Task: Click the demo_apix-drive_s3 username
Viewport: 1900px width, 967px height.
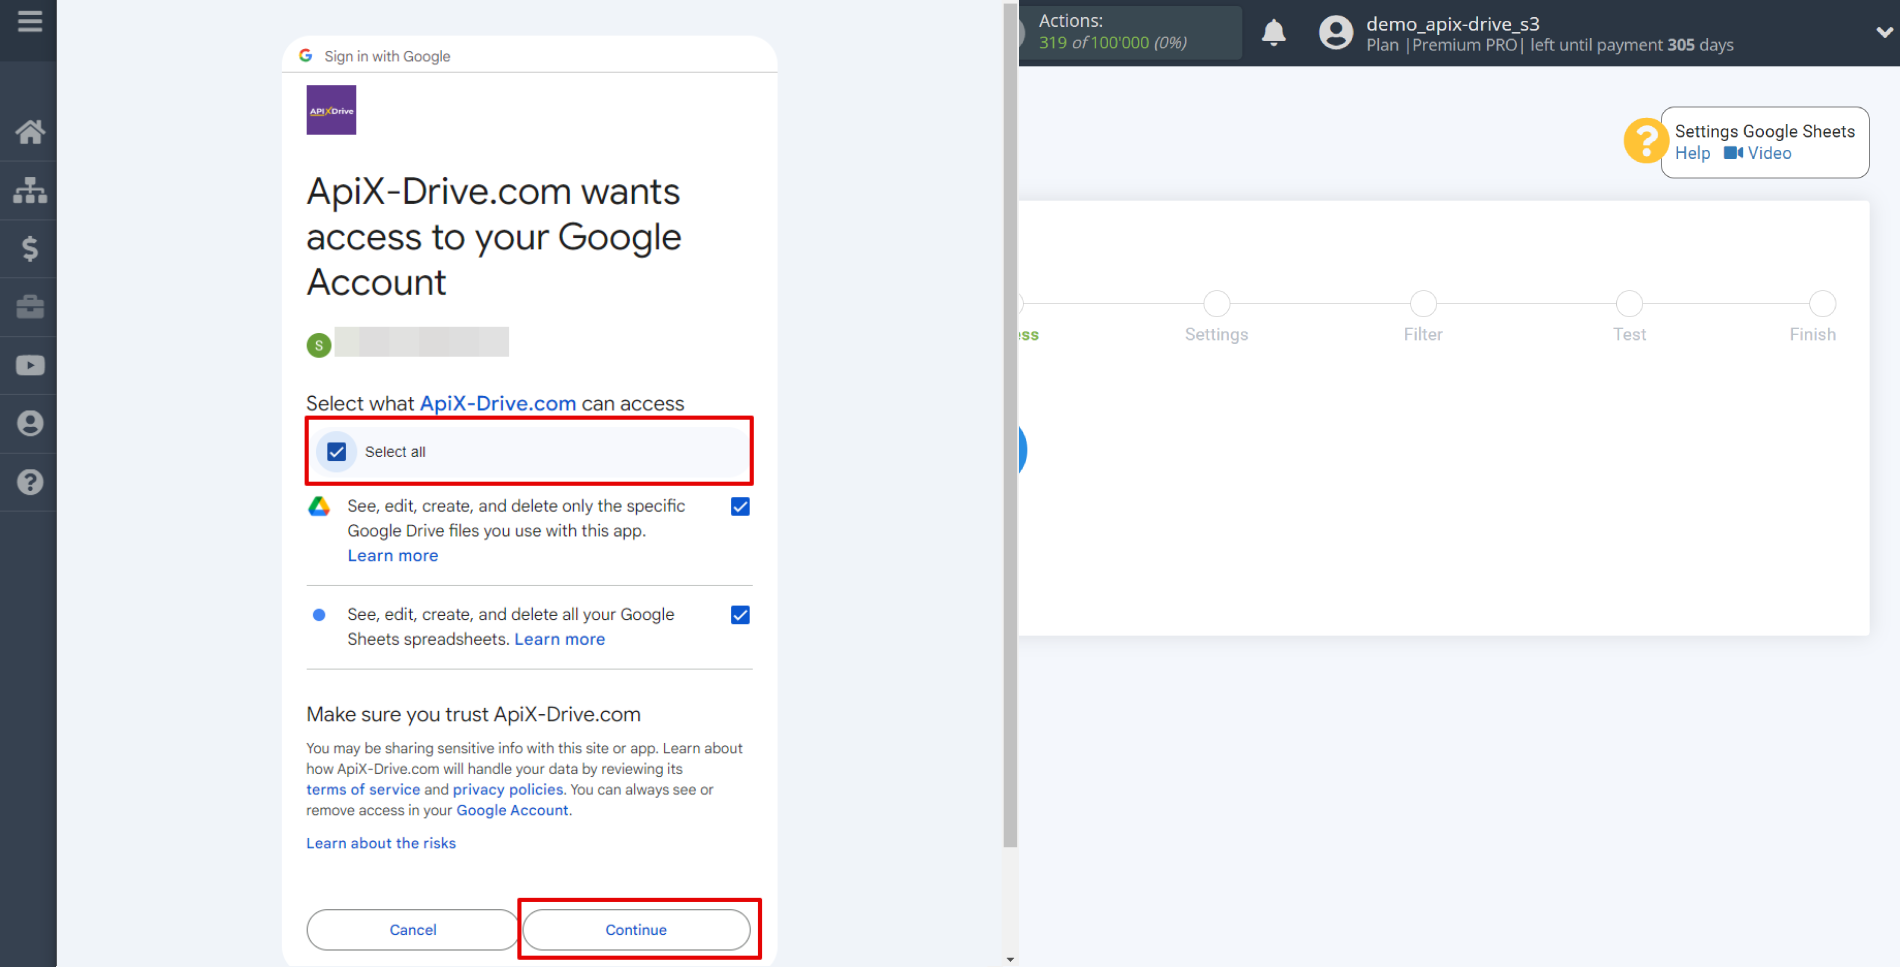Action: tap(1453, 24)
